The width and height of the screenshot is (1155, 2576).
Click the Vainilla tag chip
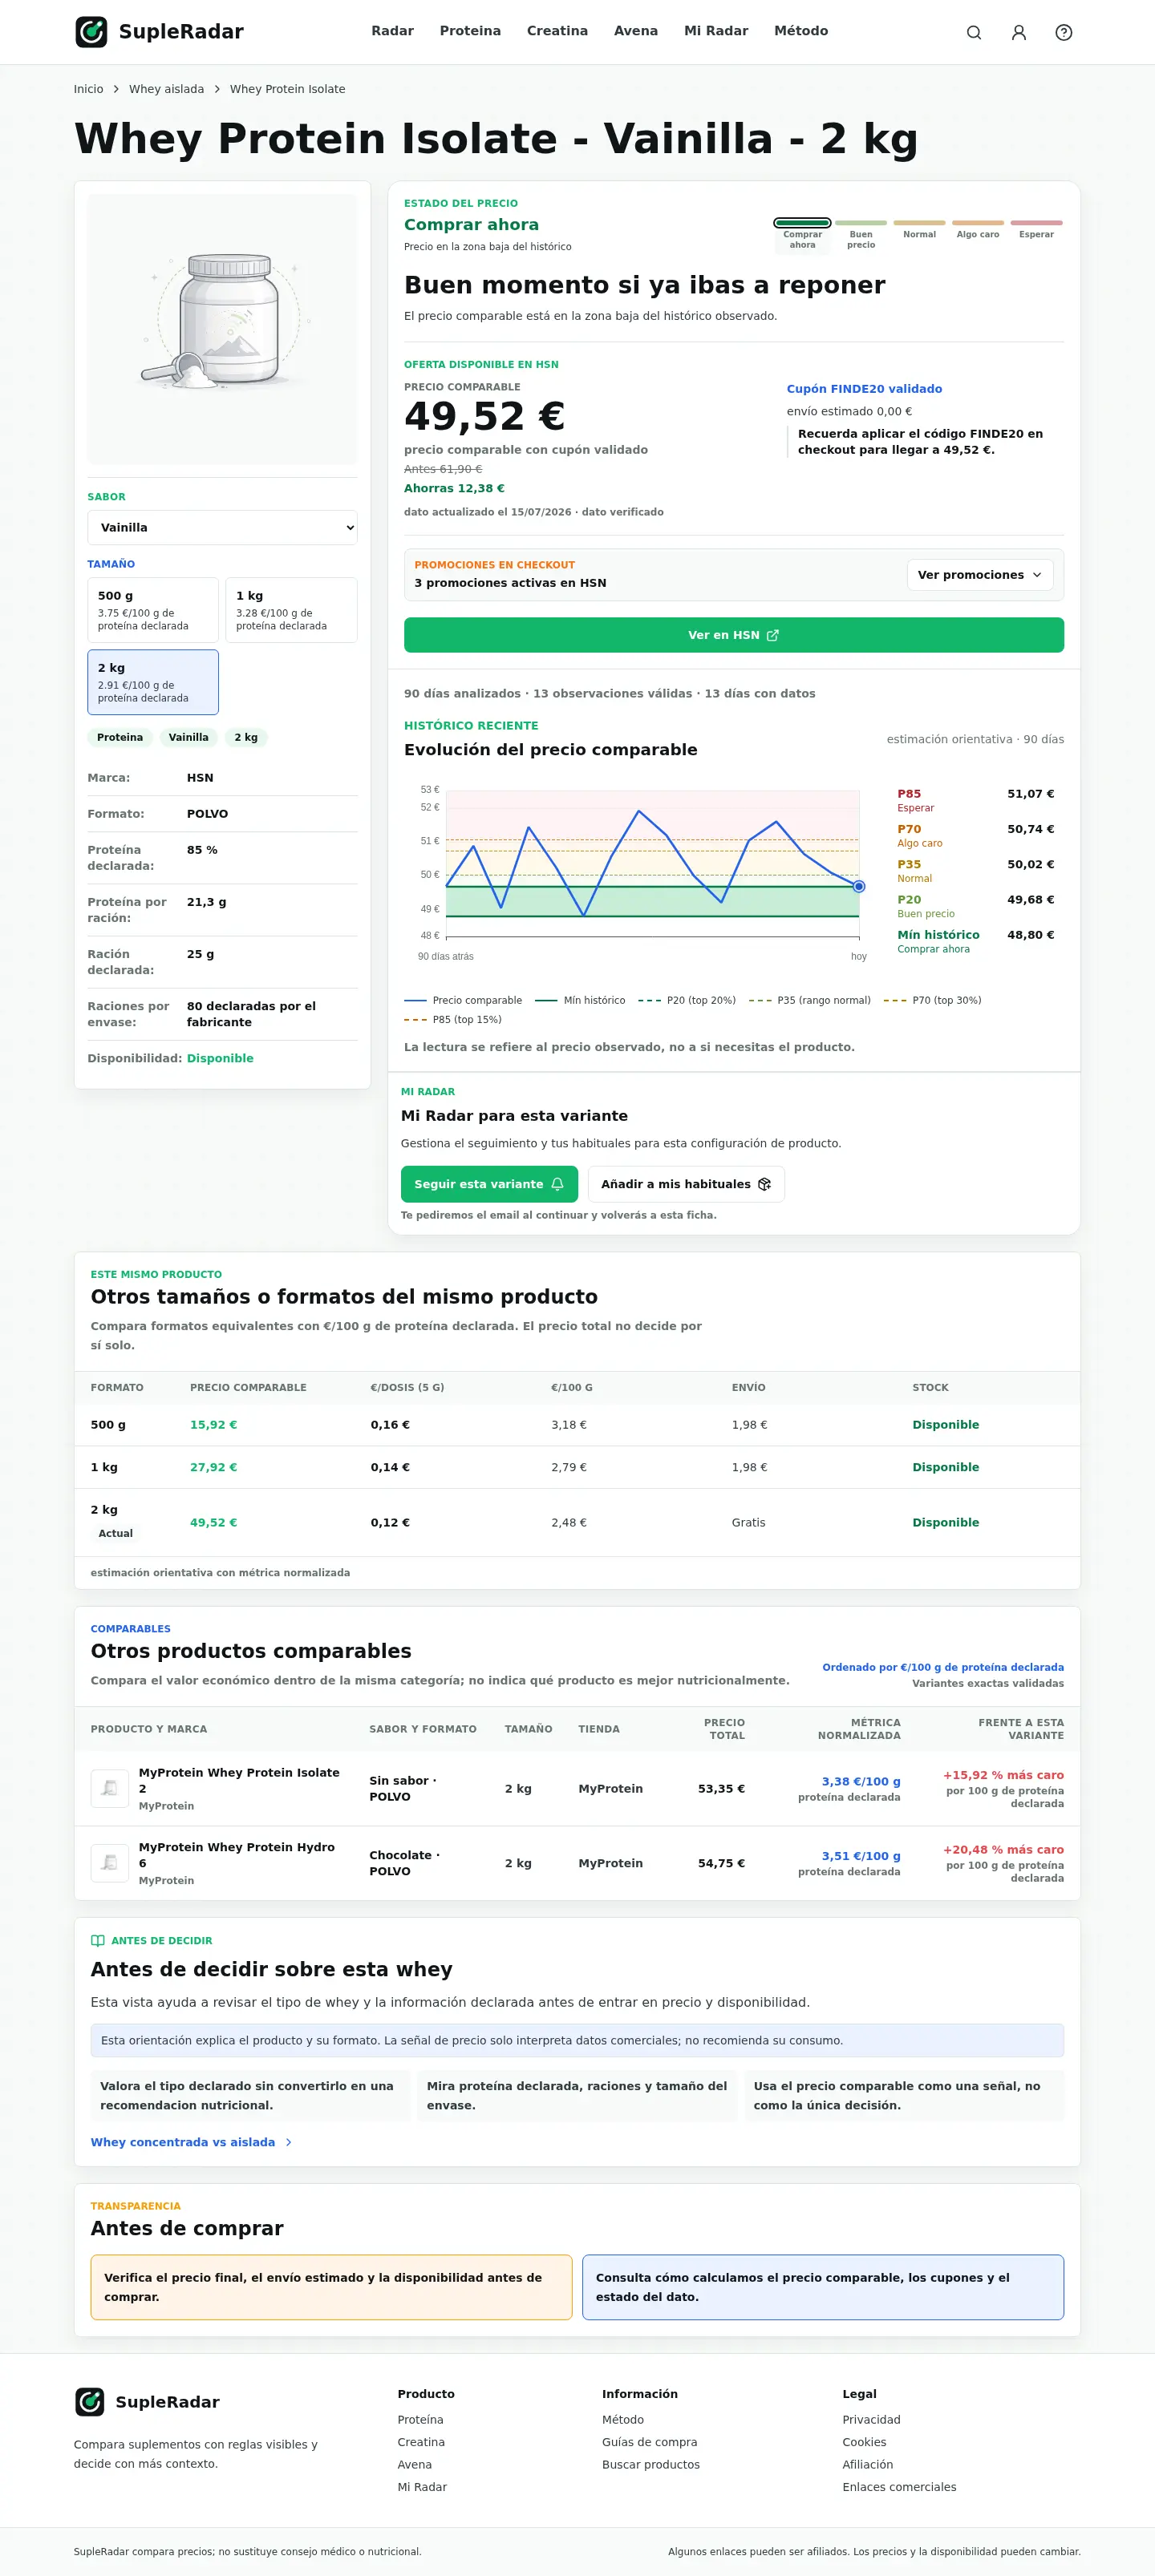[x=188, y=737]
